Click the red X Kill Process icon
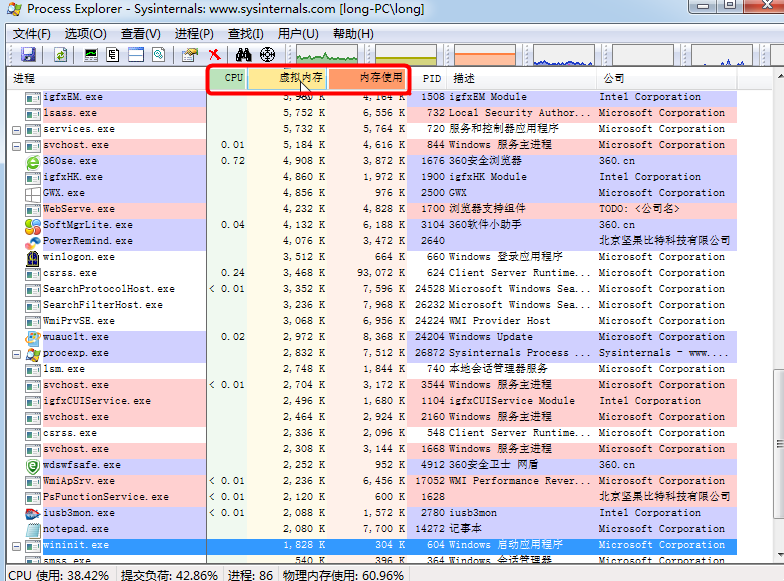 (x=214, y=54)
